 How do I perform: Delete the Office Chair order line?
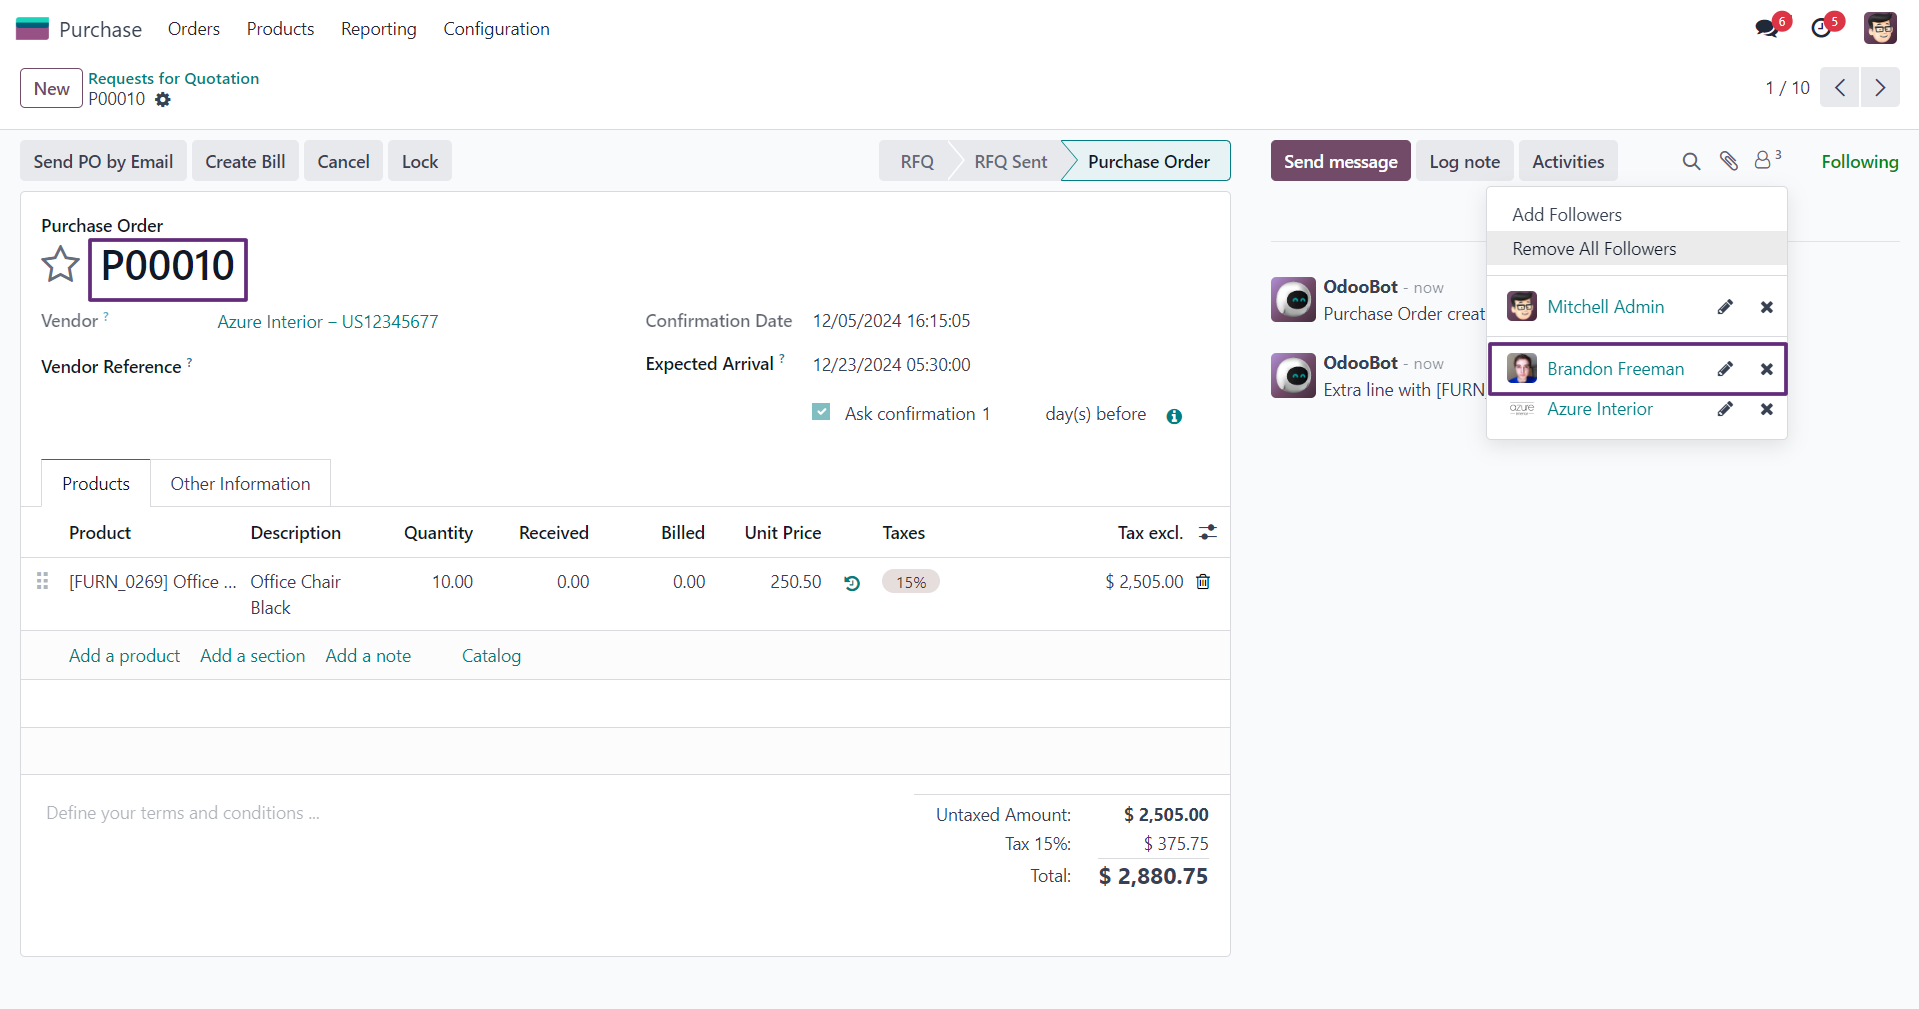1203,581
